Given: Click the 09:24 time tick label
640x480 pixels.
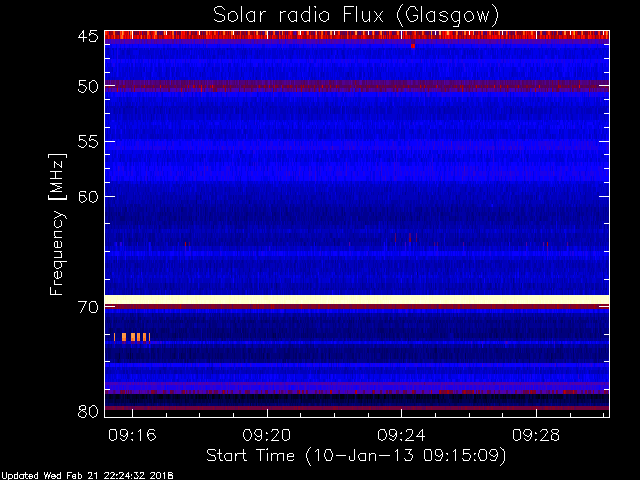Looking at the screenshot, I should point(401,435).
